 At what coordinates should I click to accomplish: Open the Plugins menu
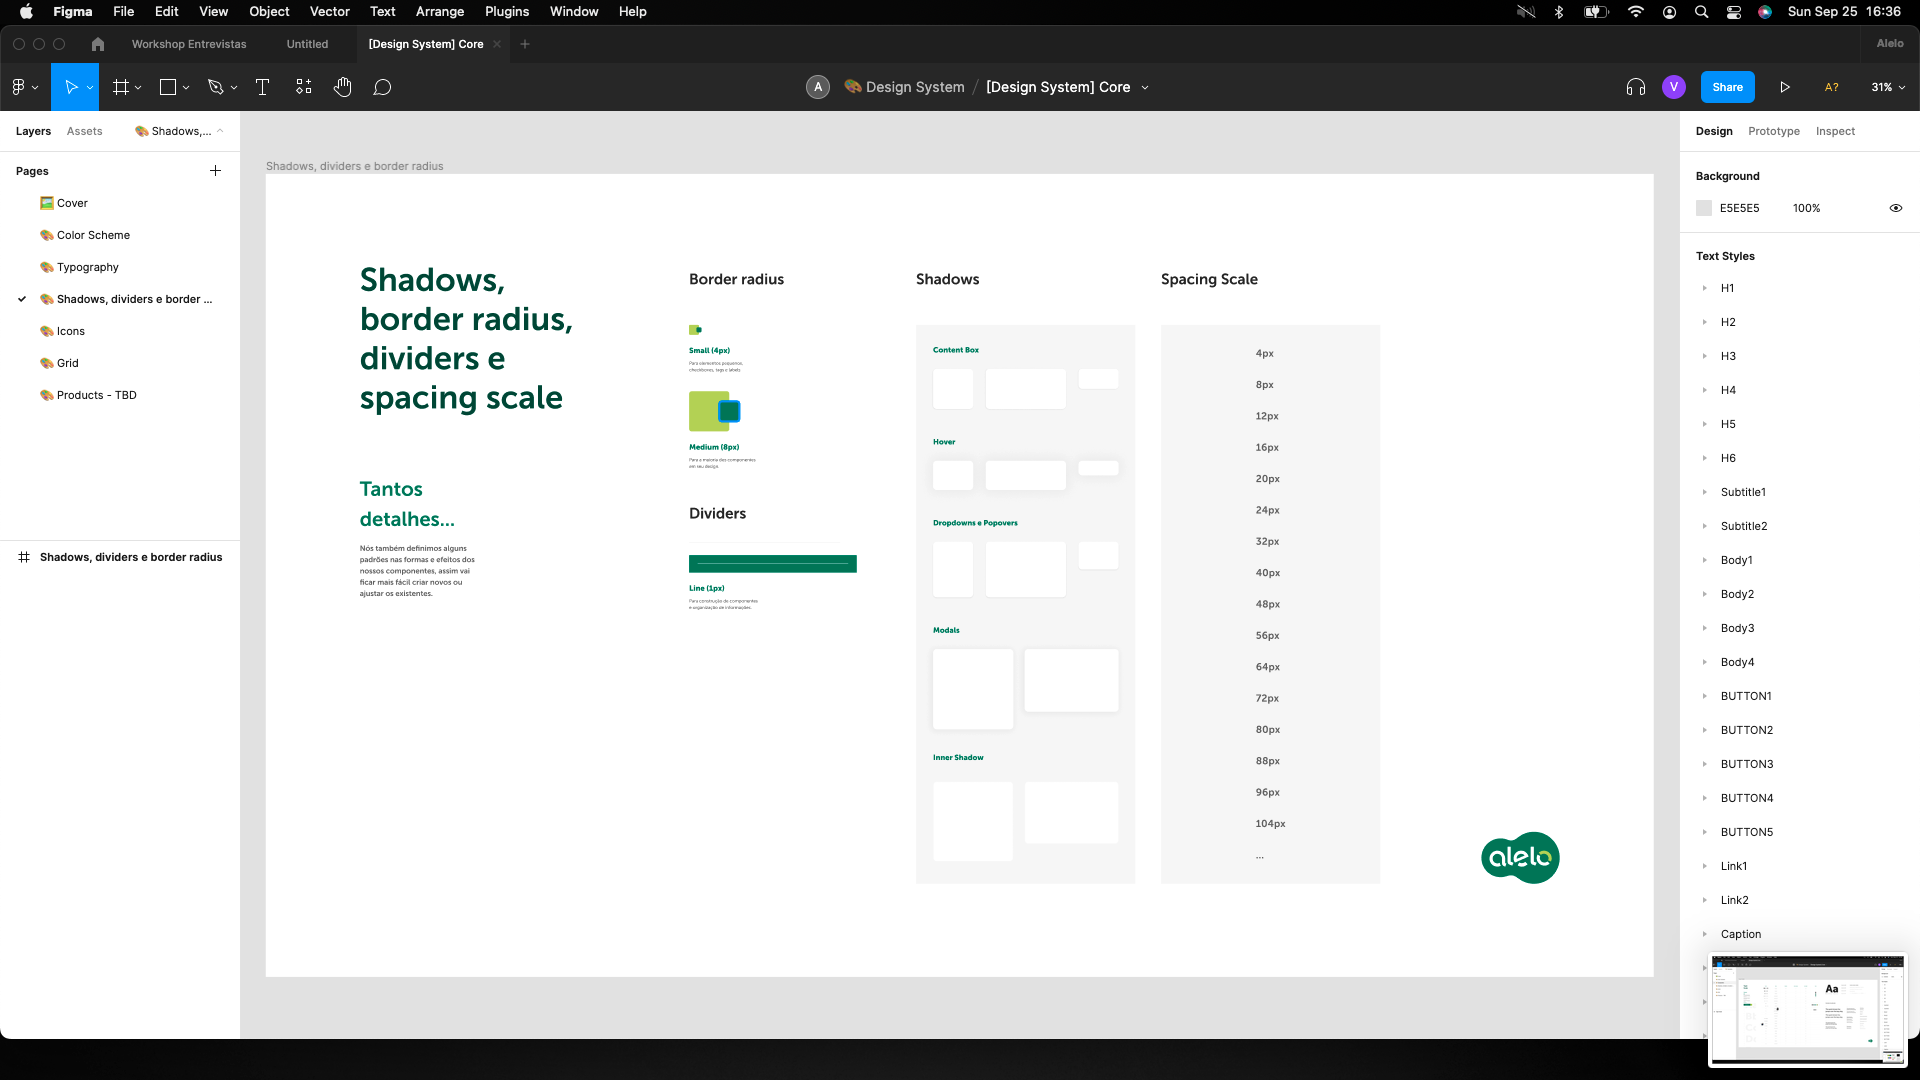click(506, 12)
